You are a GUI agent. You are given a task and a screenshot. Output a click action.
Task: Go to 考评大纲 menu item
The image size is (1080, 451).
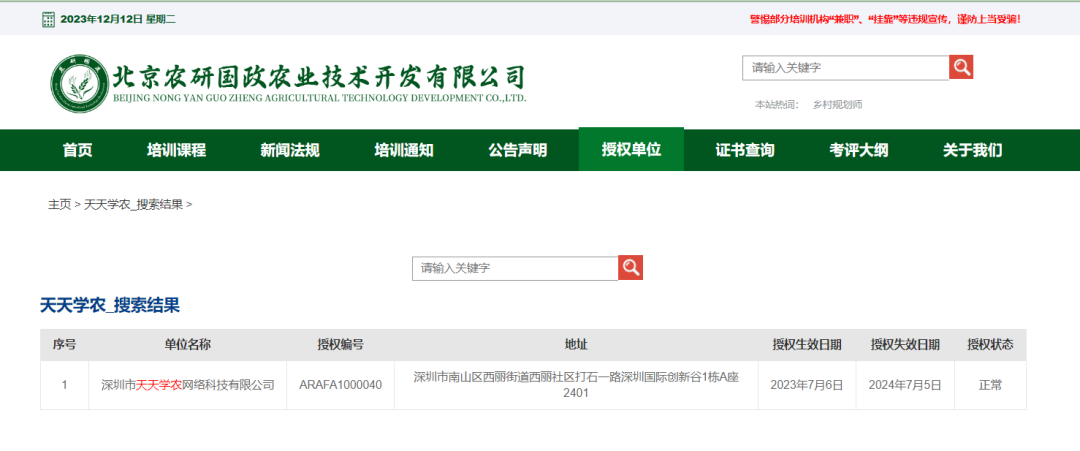pos(859,150)
